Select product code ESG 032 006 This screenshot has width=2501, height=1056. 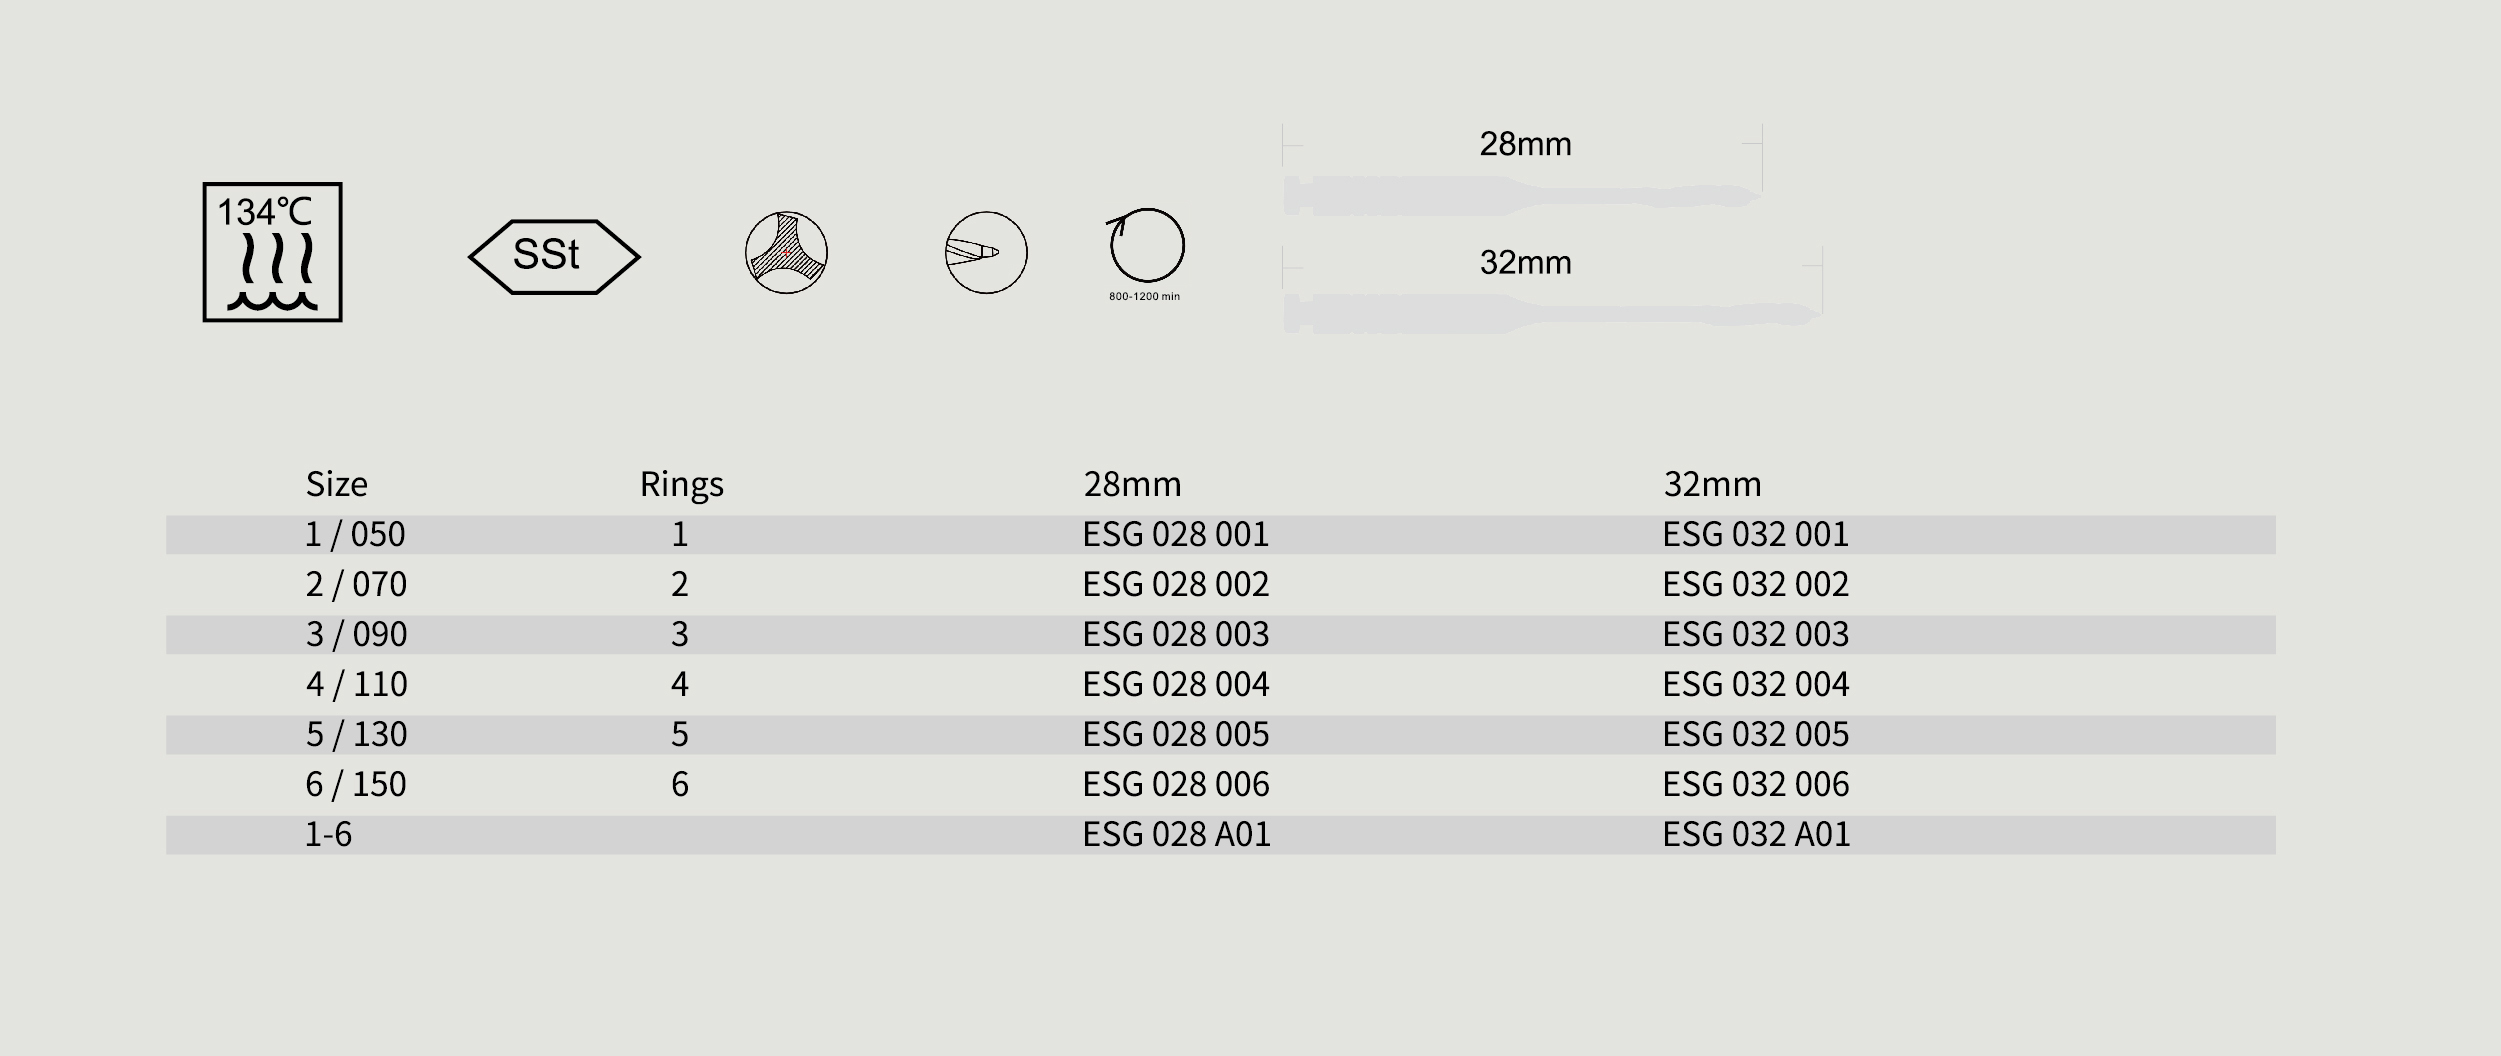tap(1755, 784)
